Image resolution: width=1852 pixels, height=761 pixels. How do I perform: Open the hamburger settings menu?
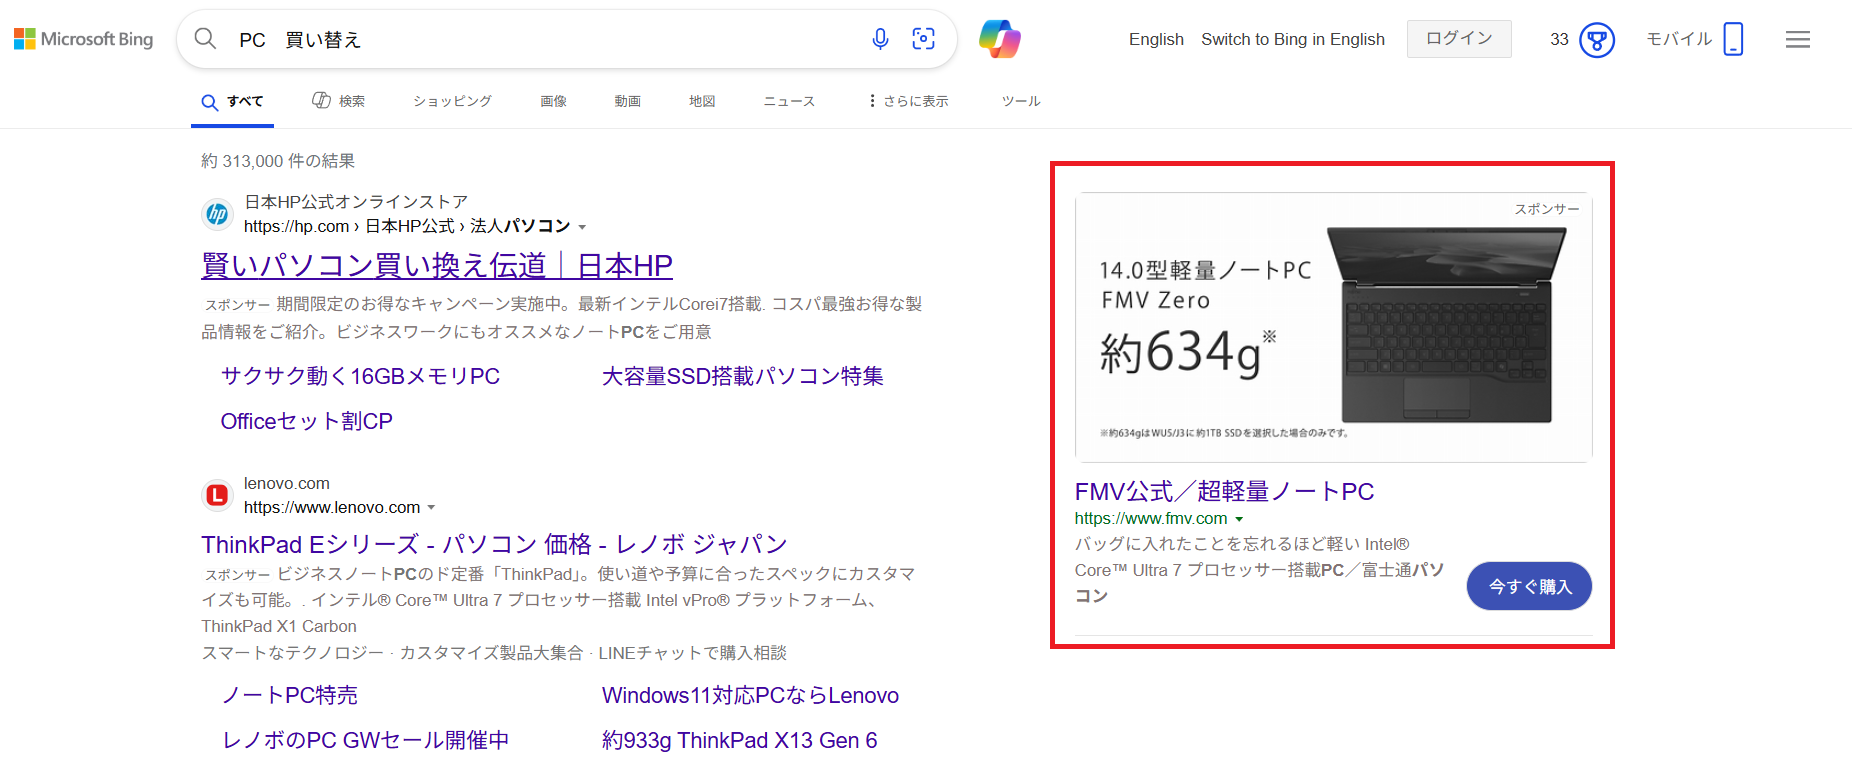point(1798,39)
